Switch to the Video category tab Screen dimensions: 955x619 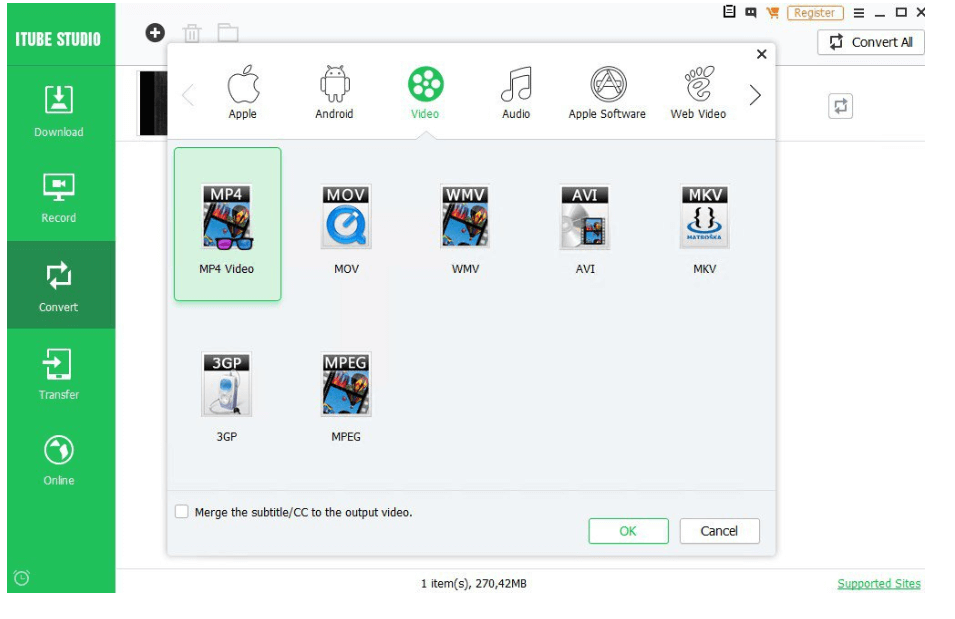[425, 92]
